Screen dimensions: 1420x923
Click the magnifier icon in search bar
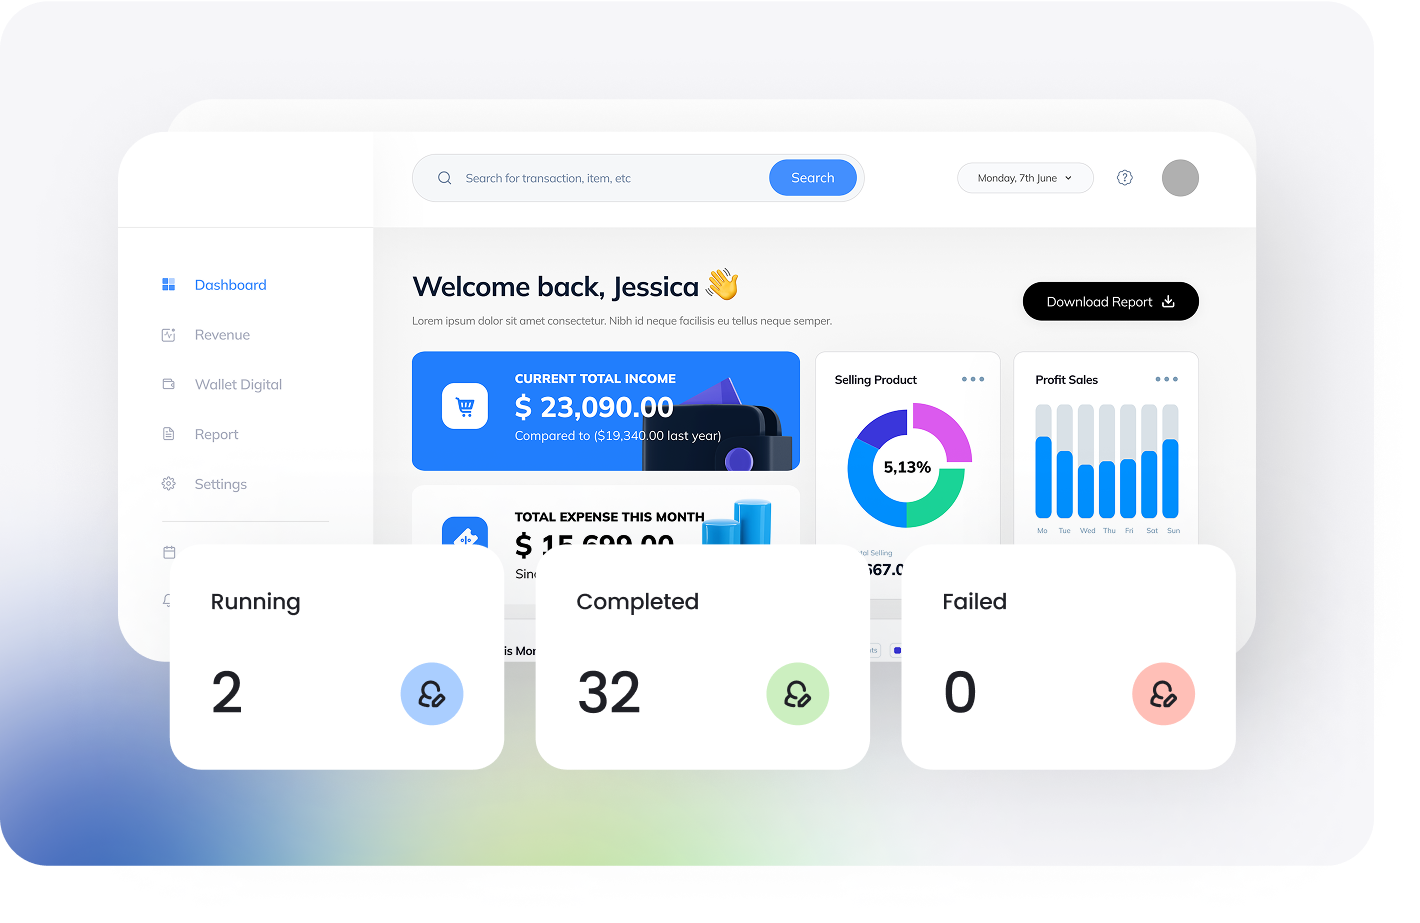coord(445,178)
